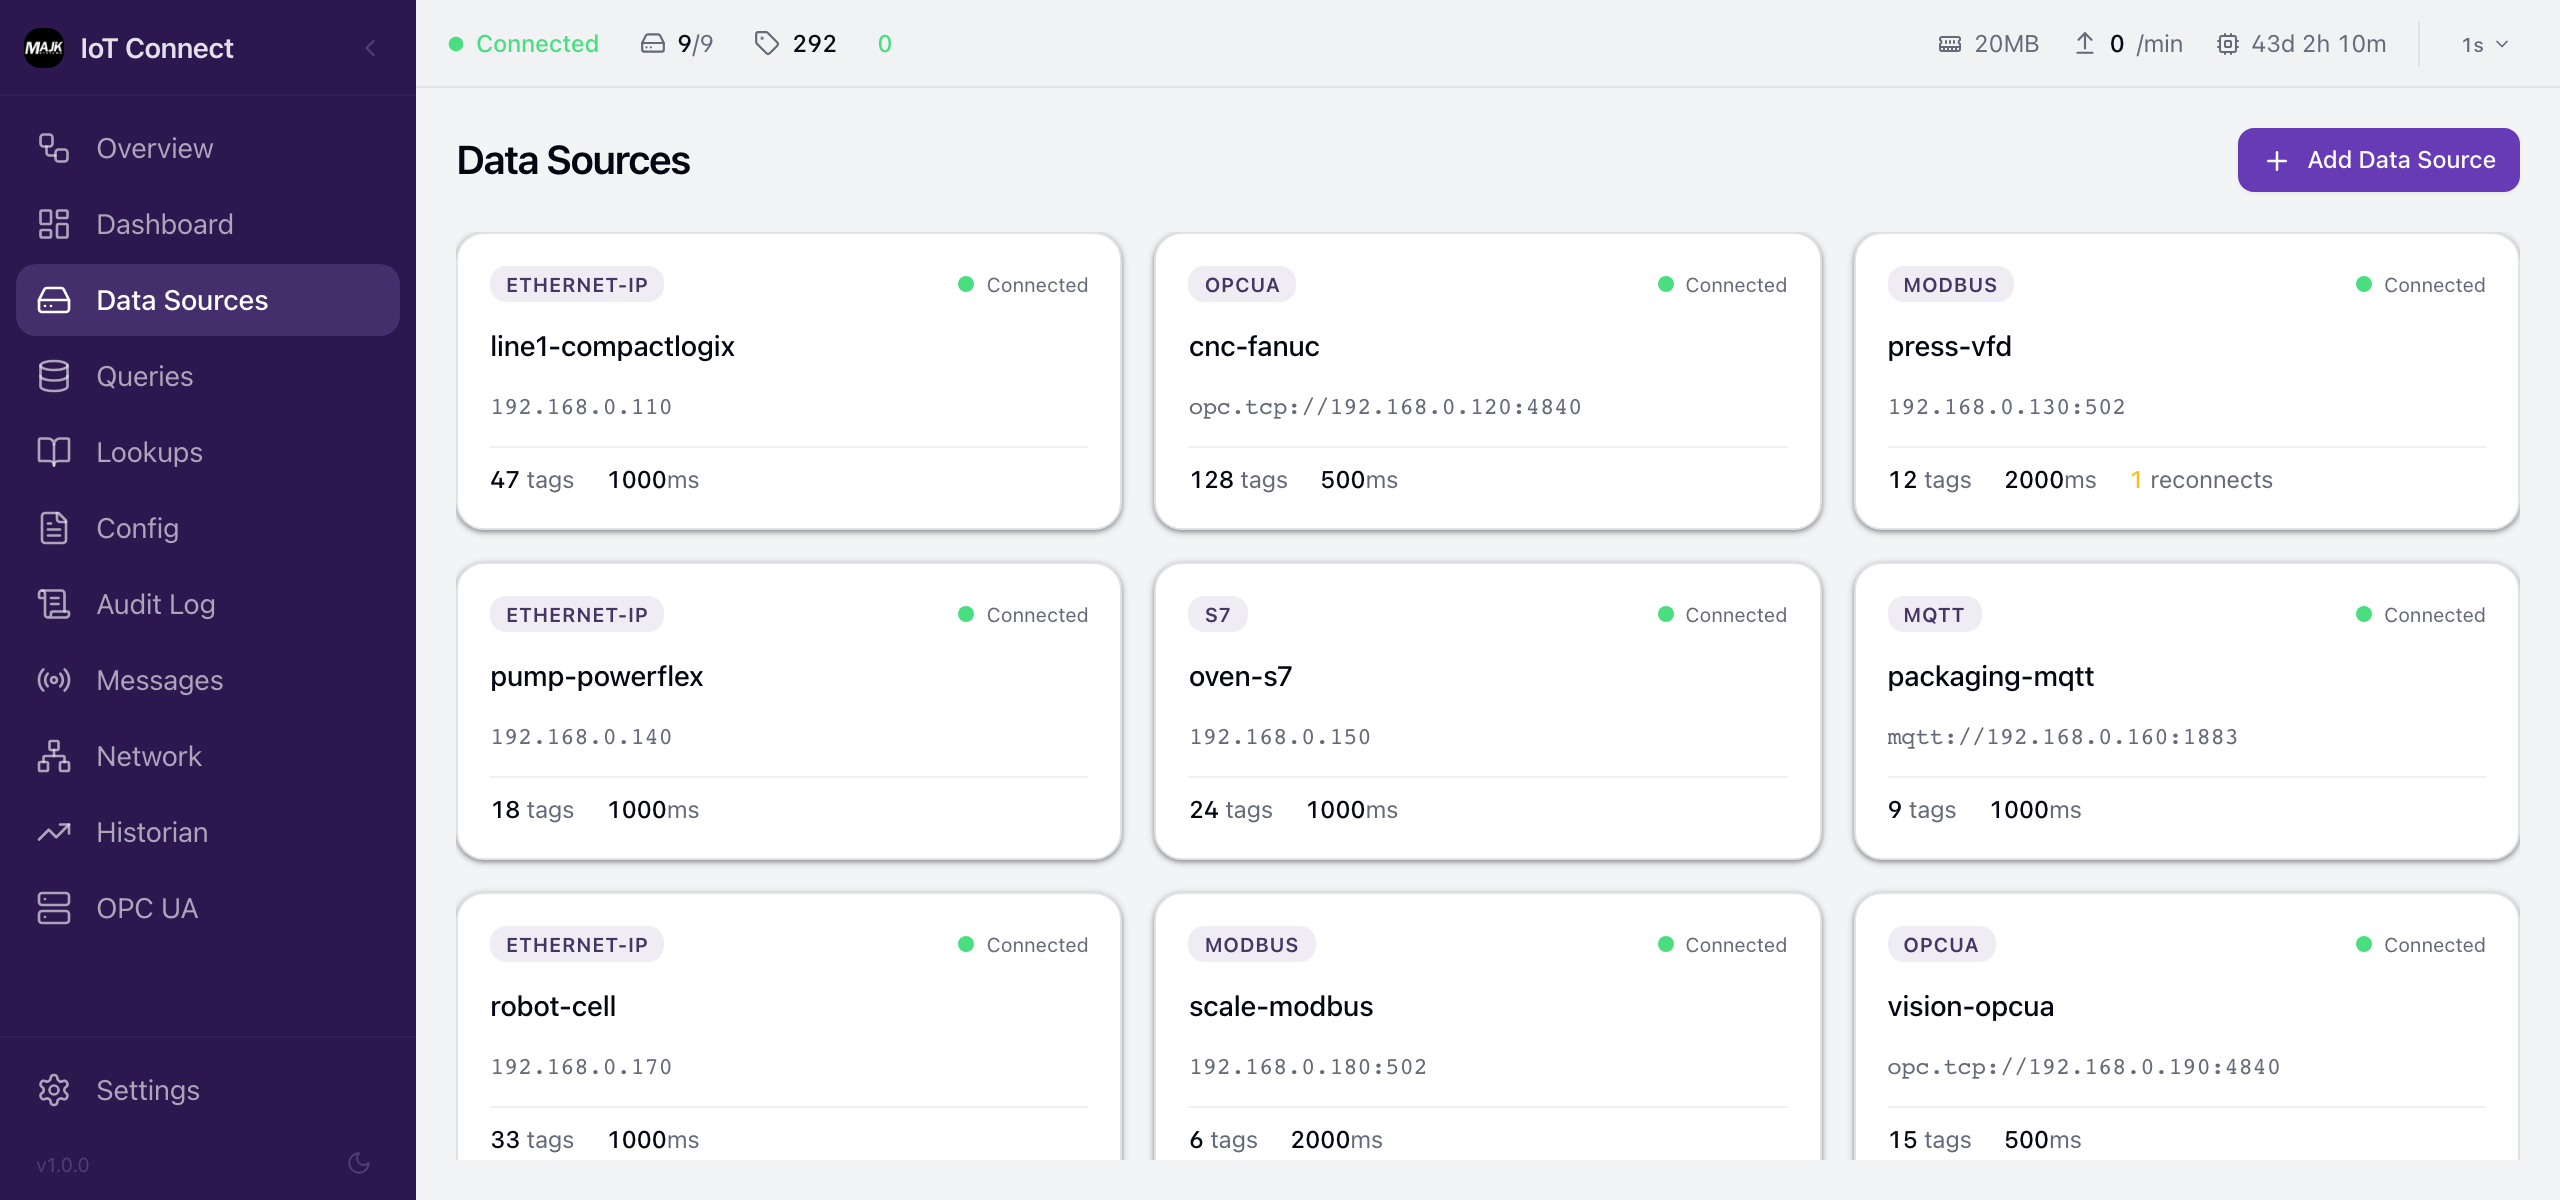This screenshot has height=1200, width=2560.
Task: Open the cnc-fanuc data source card
Action: (1487, 381)
